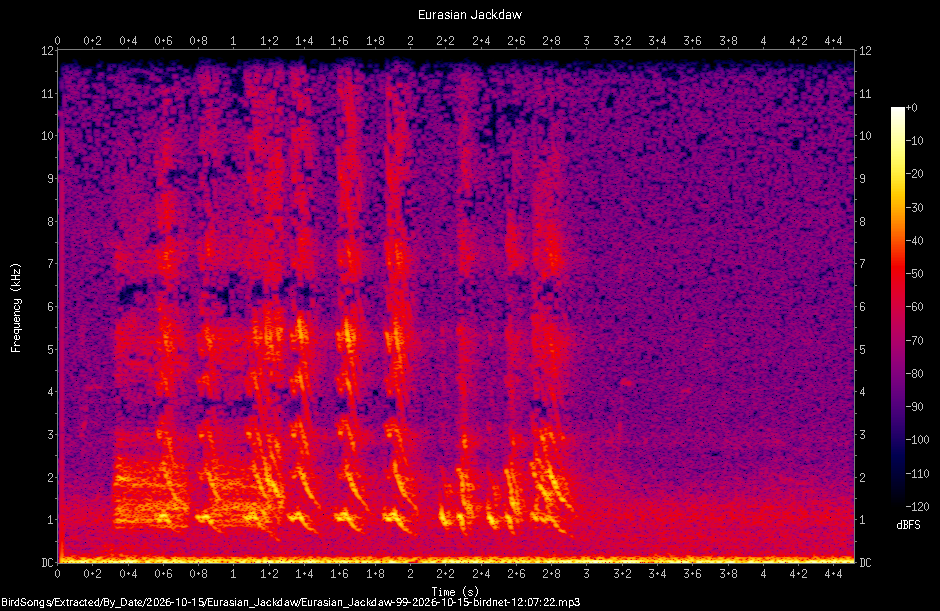
Task: Click the 9 kHz tick on right axis
Action: click(x=862, y=179)
